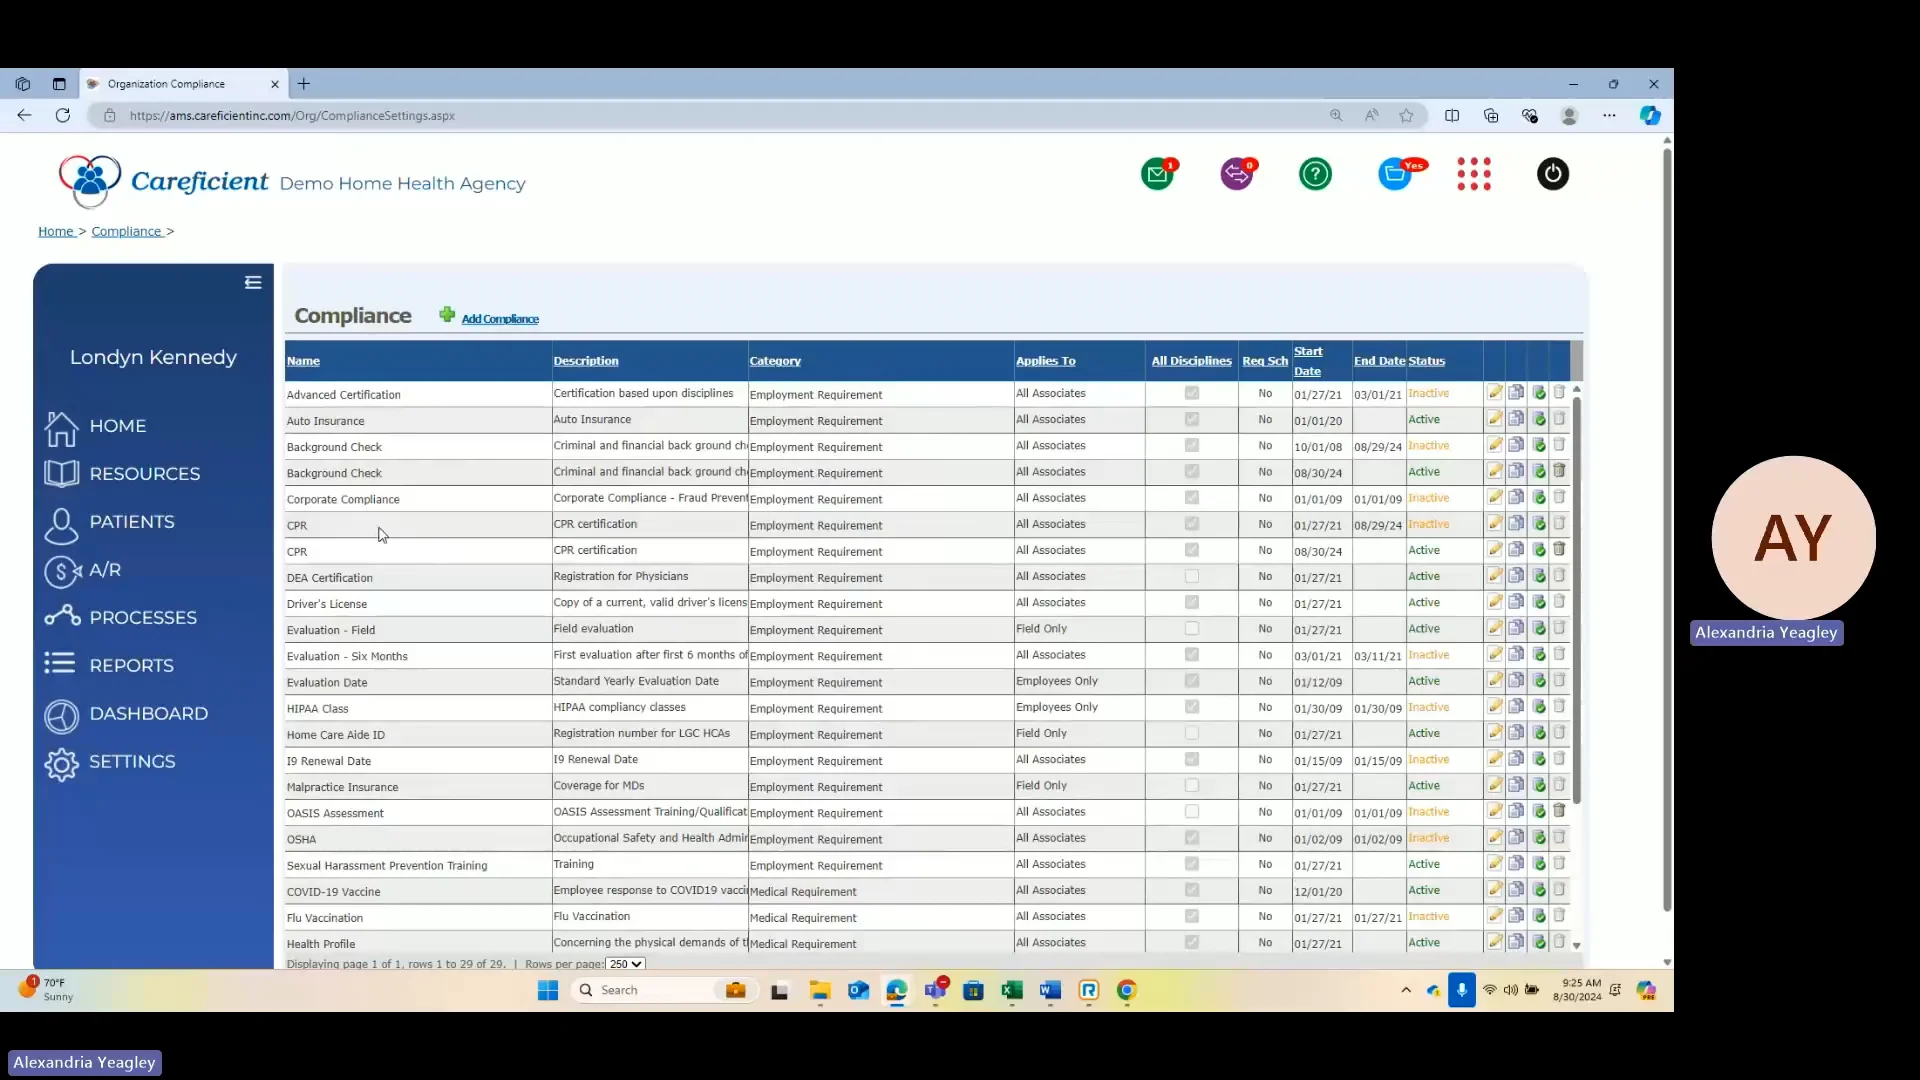1920x1080 pixels.
Task: Uncheck the HIPAA Class disciplines checkbox
Action: click(1191, 707)
